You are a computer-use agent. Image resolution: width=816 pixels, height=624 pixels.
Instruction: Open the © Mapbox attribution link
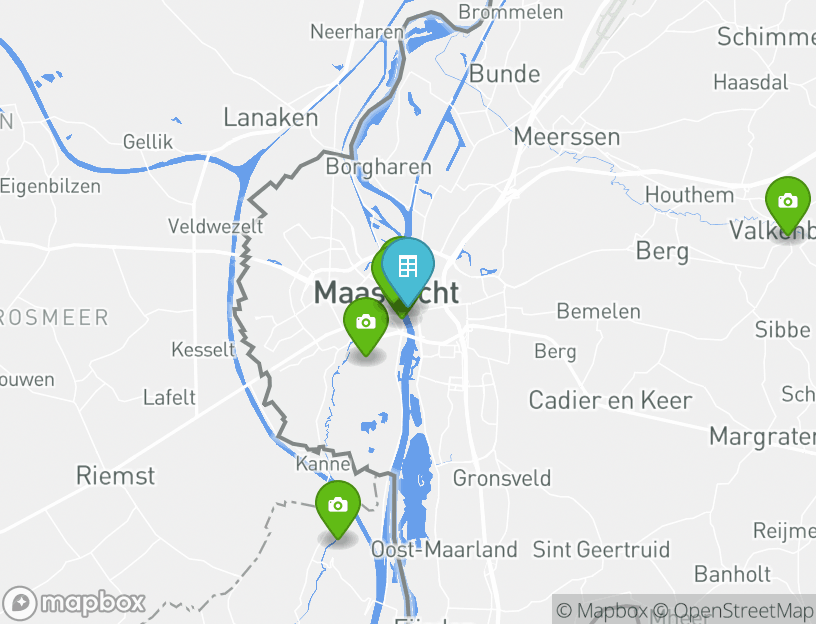pos(602,610)
